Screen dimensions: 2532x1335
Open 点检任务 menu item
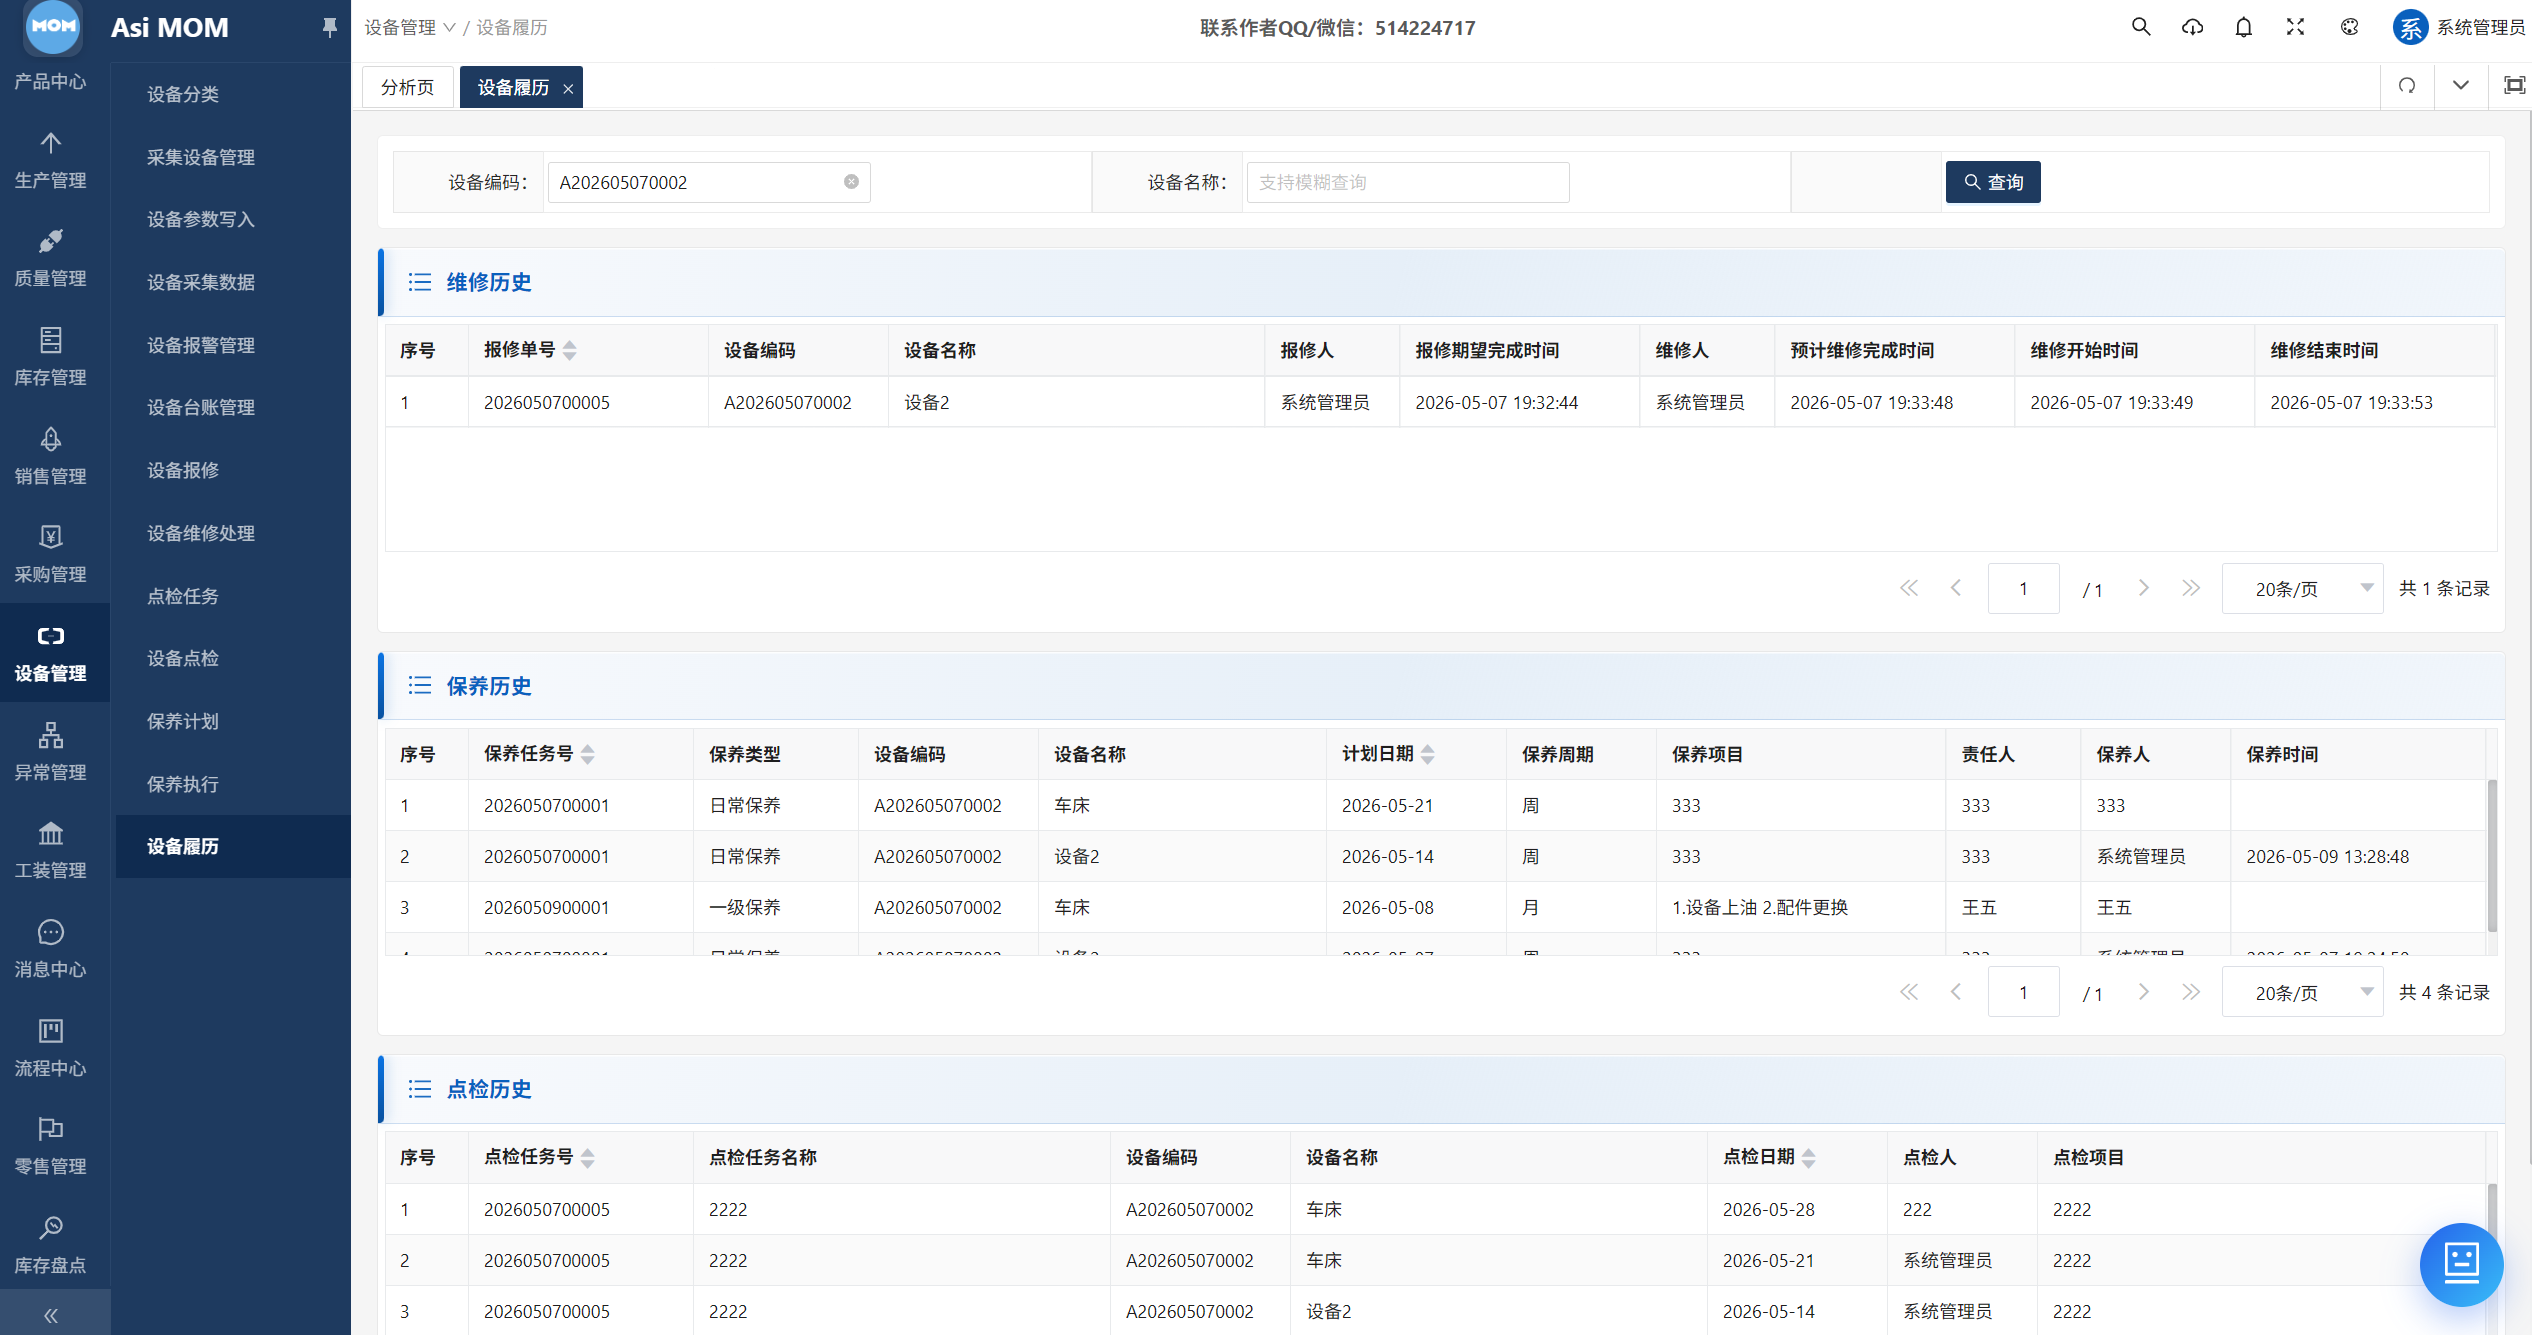tap(183, 596)
